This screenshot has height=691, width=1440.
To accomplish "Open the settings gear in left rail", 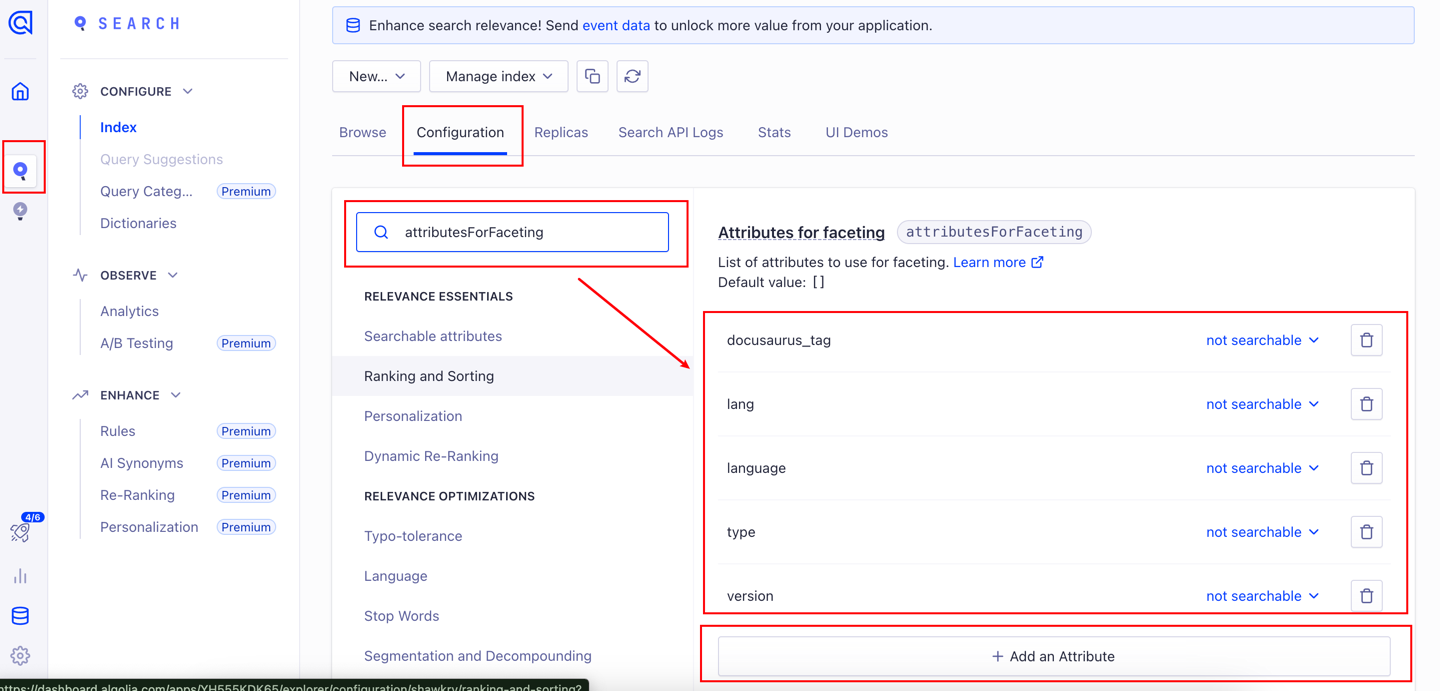I will [20, 656].
